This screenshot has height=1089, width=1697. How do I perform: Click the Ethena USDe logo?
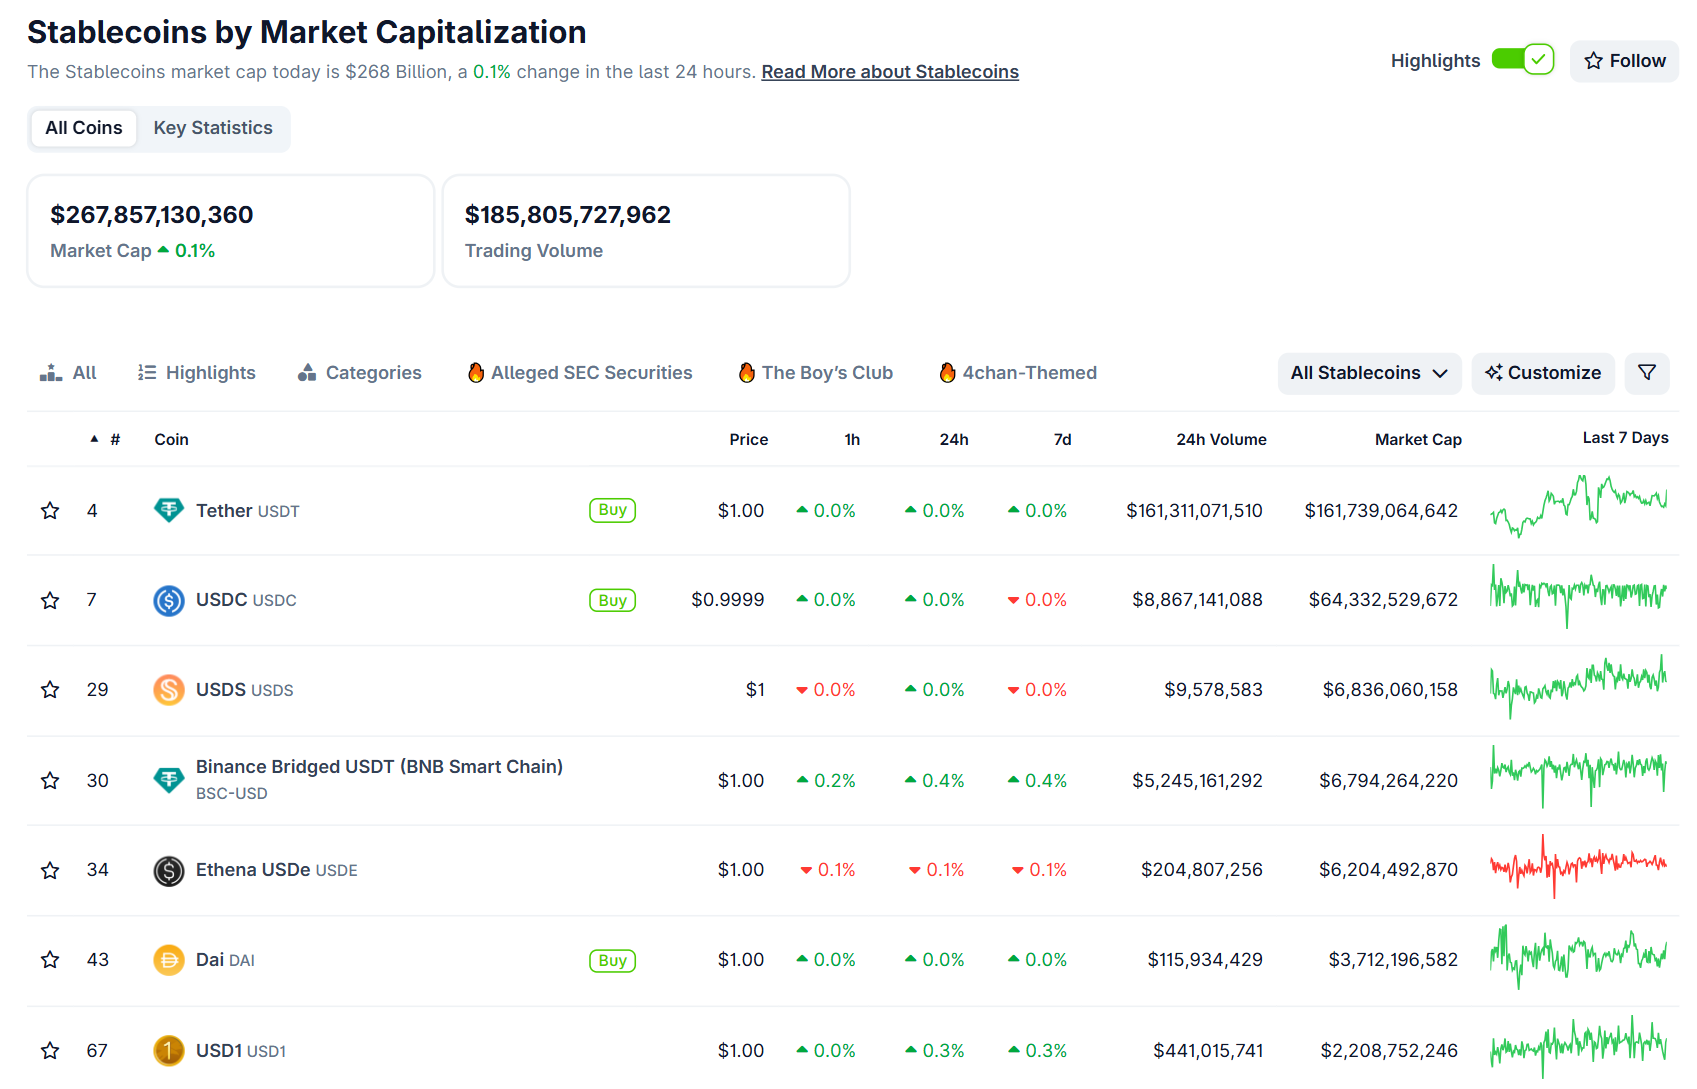point(169,871)
